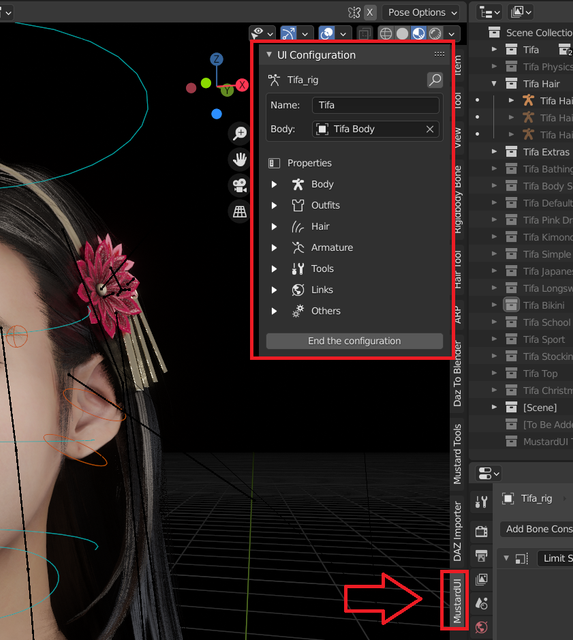This screenshot has height=640, width=573.
Task: Switch to solid shading
Action: tap(402, 33)
